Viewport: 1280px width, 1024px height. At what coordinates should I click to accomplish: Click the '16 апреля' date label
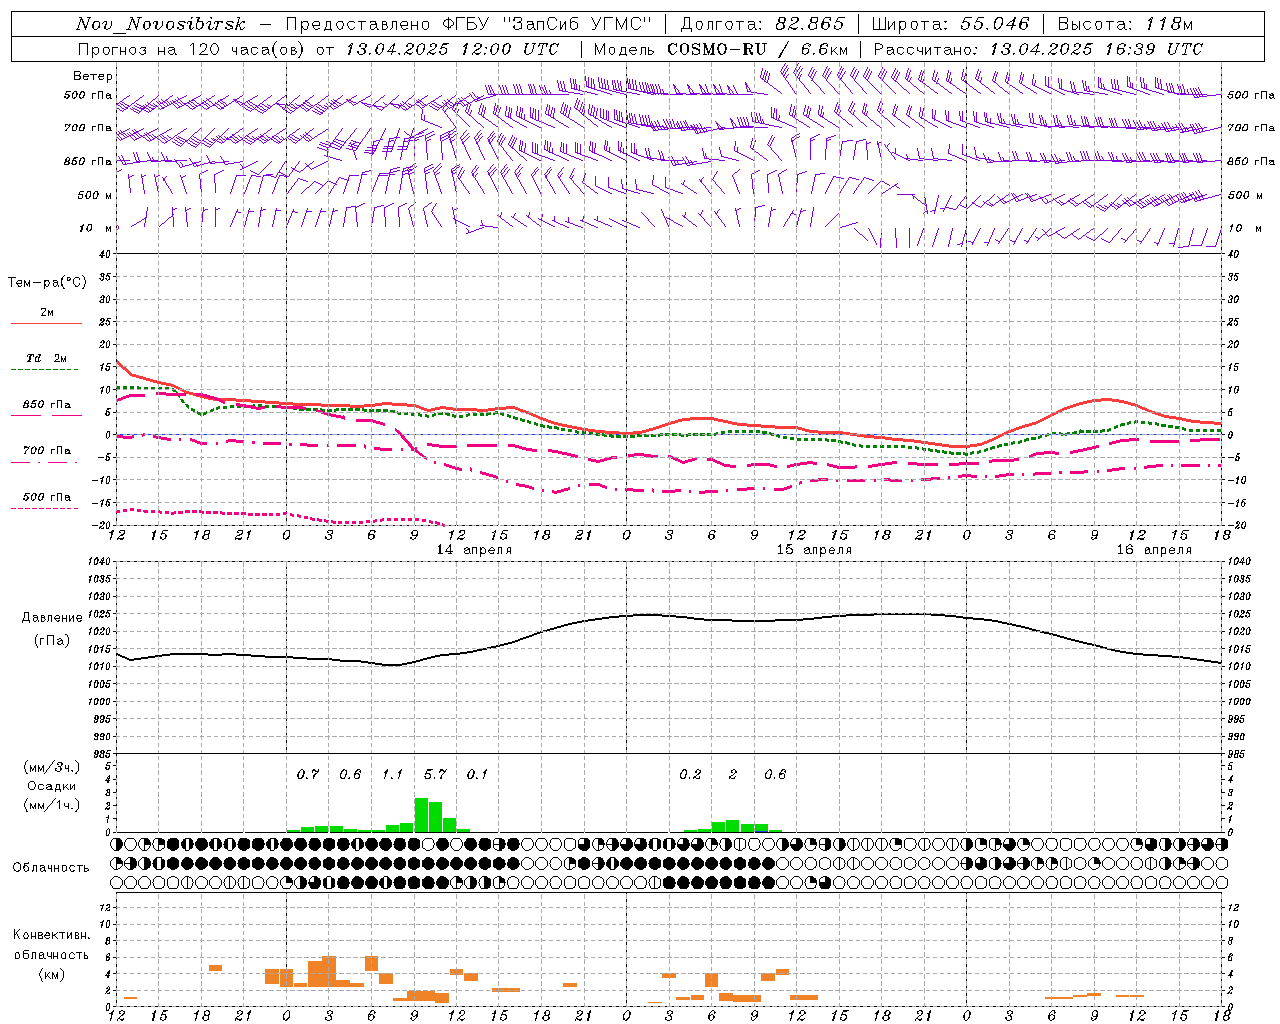tap(1154, 550)
